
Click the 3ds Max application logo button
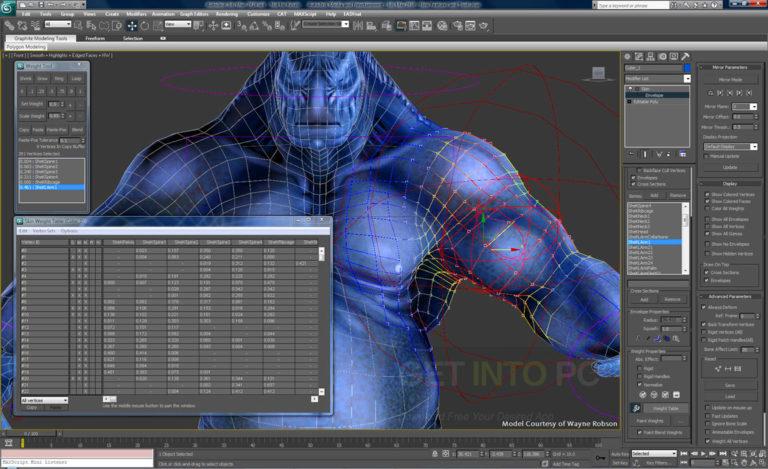tap(8, 8)
